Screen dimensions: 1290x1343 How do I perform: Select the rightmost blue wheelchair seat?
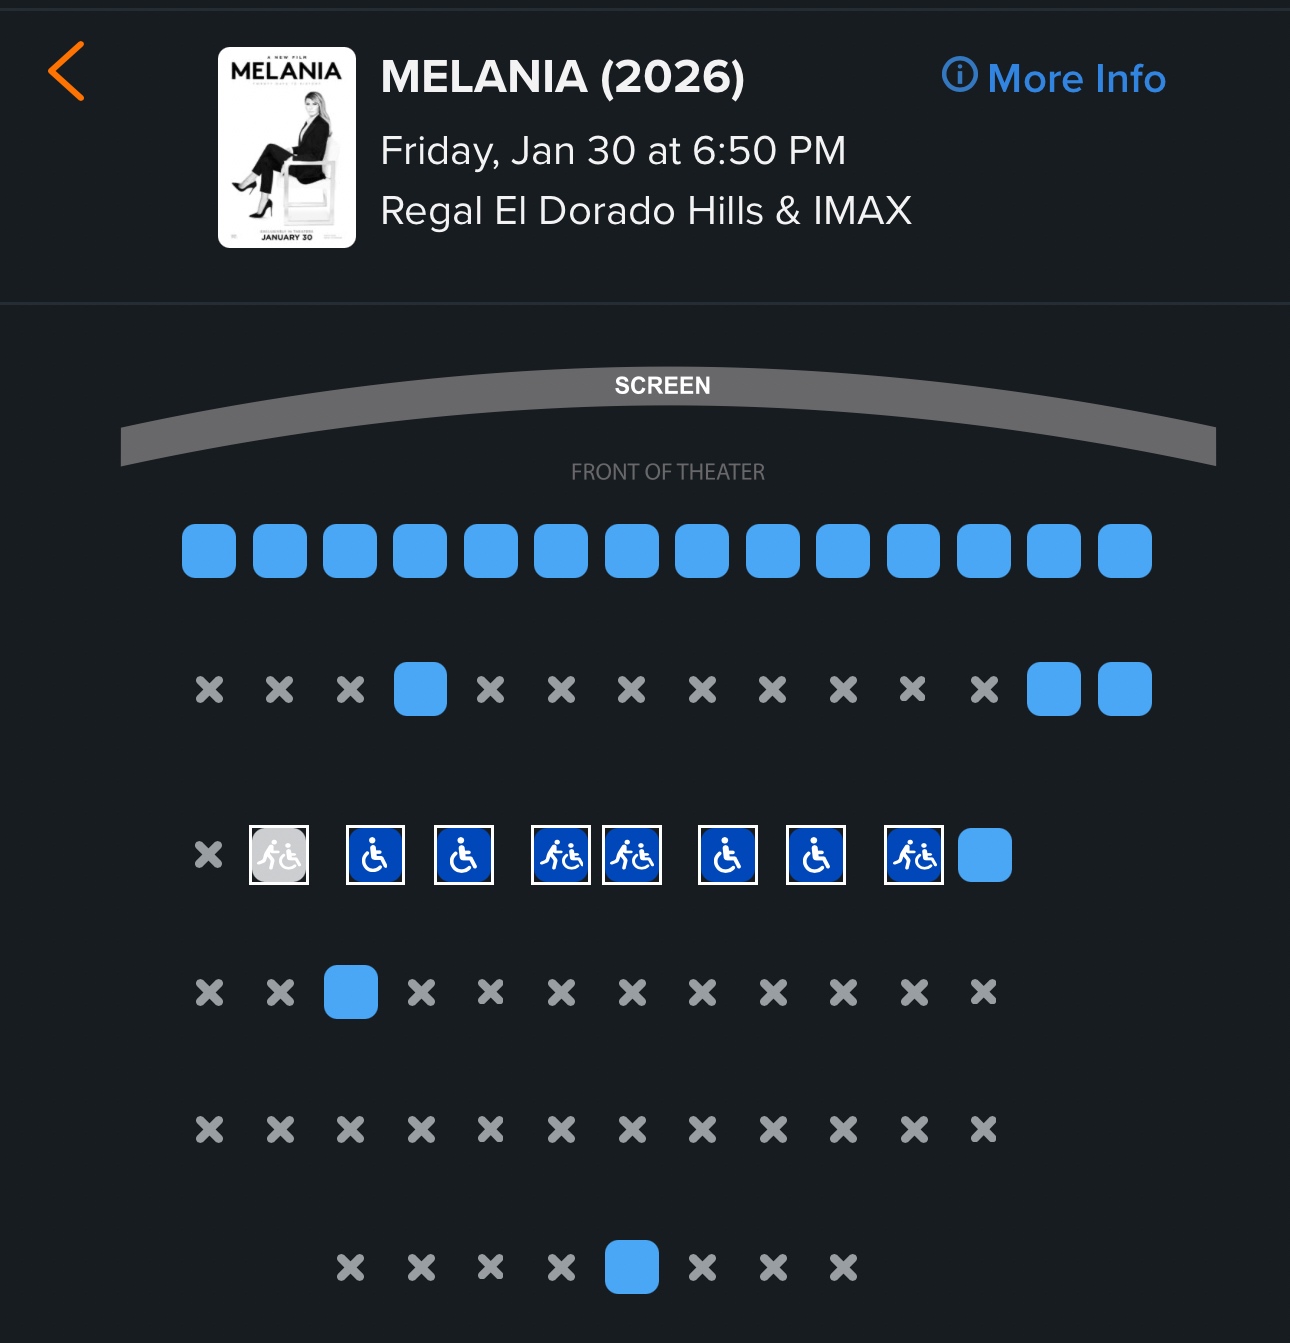point(816,855)
